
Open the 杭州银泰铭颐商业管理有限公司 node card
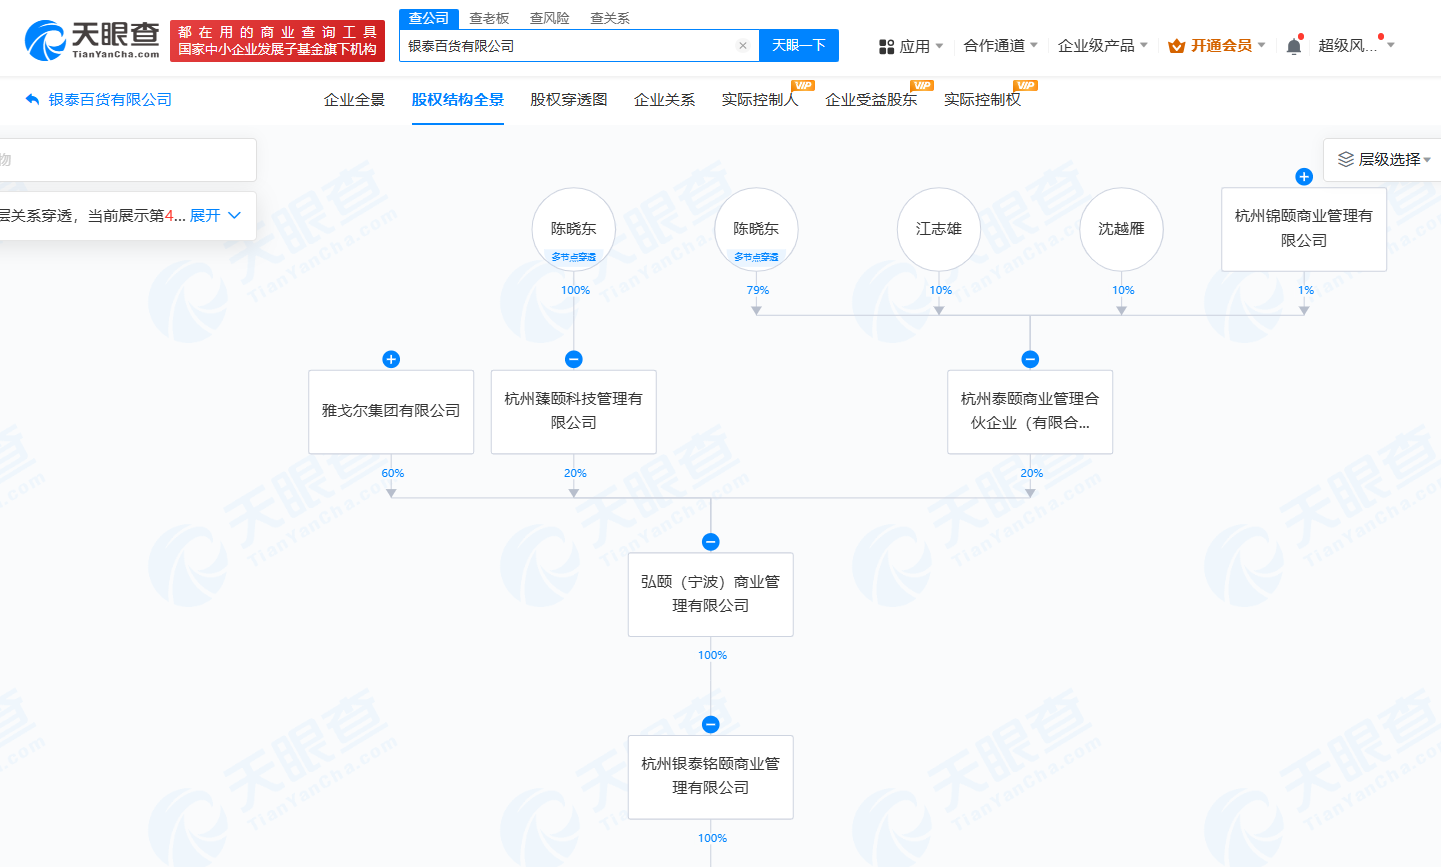pyautogui.click(x=711, y=776)
